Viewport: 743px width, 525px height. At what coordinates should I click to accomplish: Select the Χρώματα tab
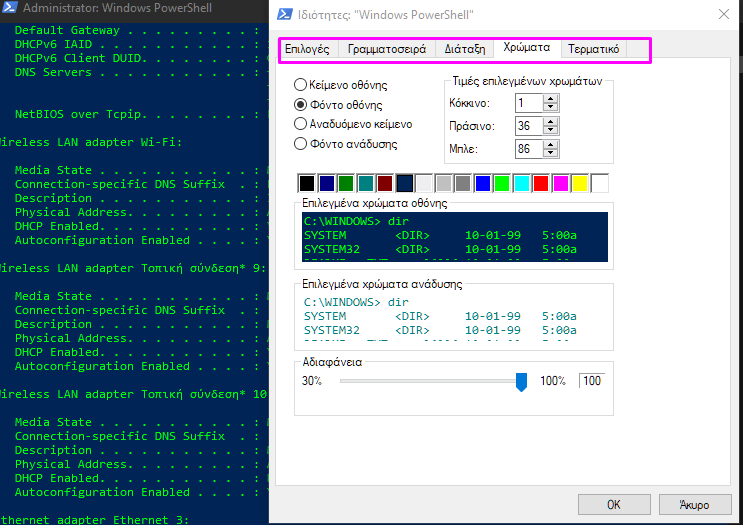click(x=527, y=48)
